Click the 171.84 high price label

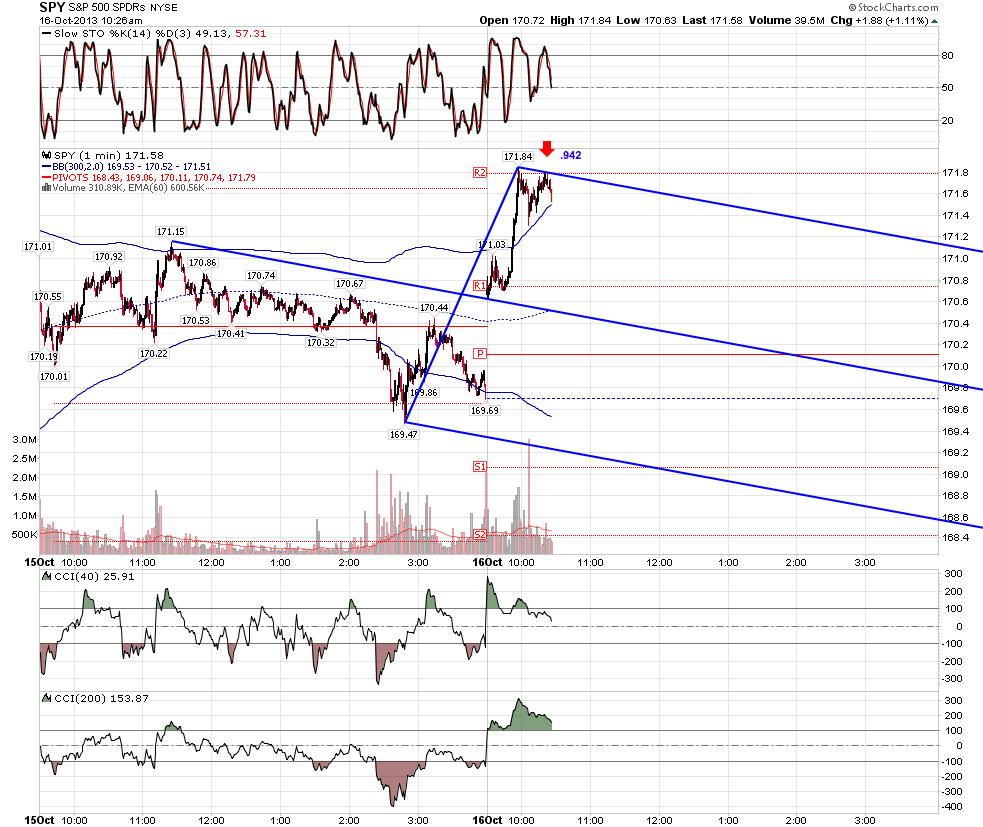coord(518,157)
